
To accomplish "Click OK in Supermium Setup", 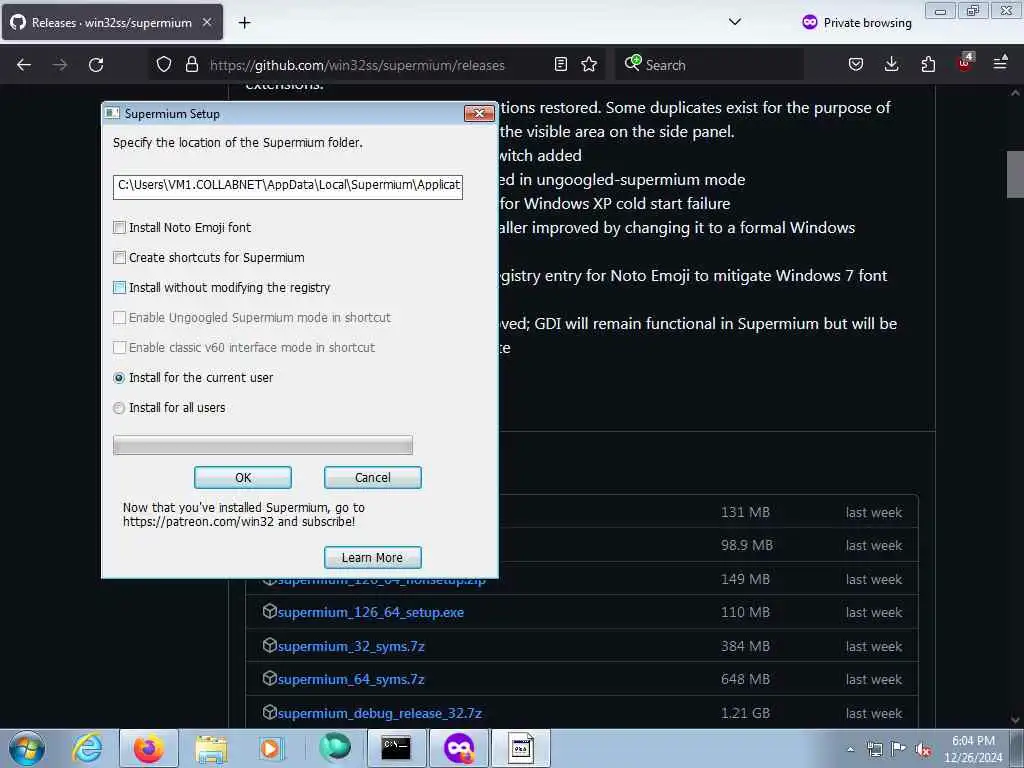I will (x=243, y=477).
